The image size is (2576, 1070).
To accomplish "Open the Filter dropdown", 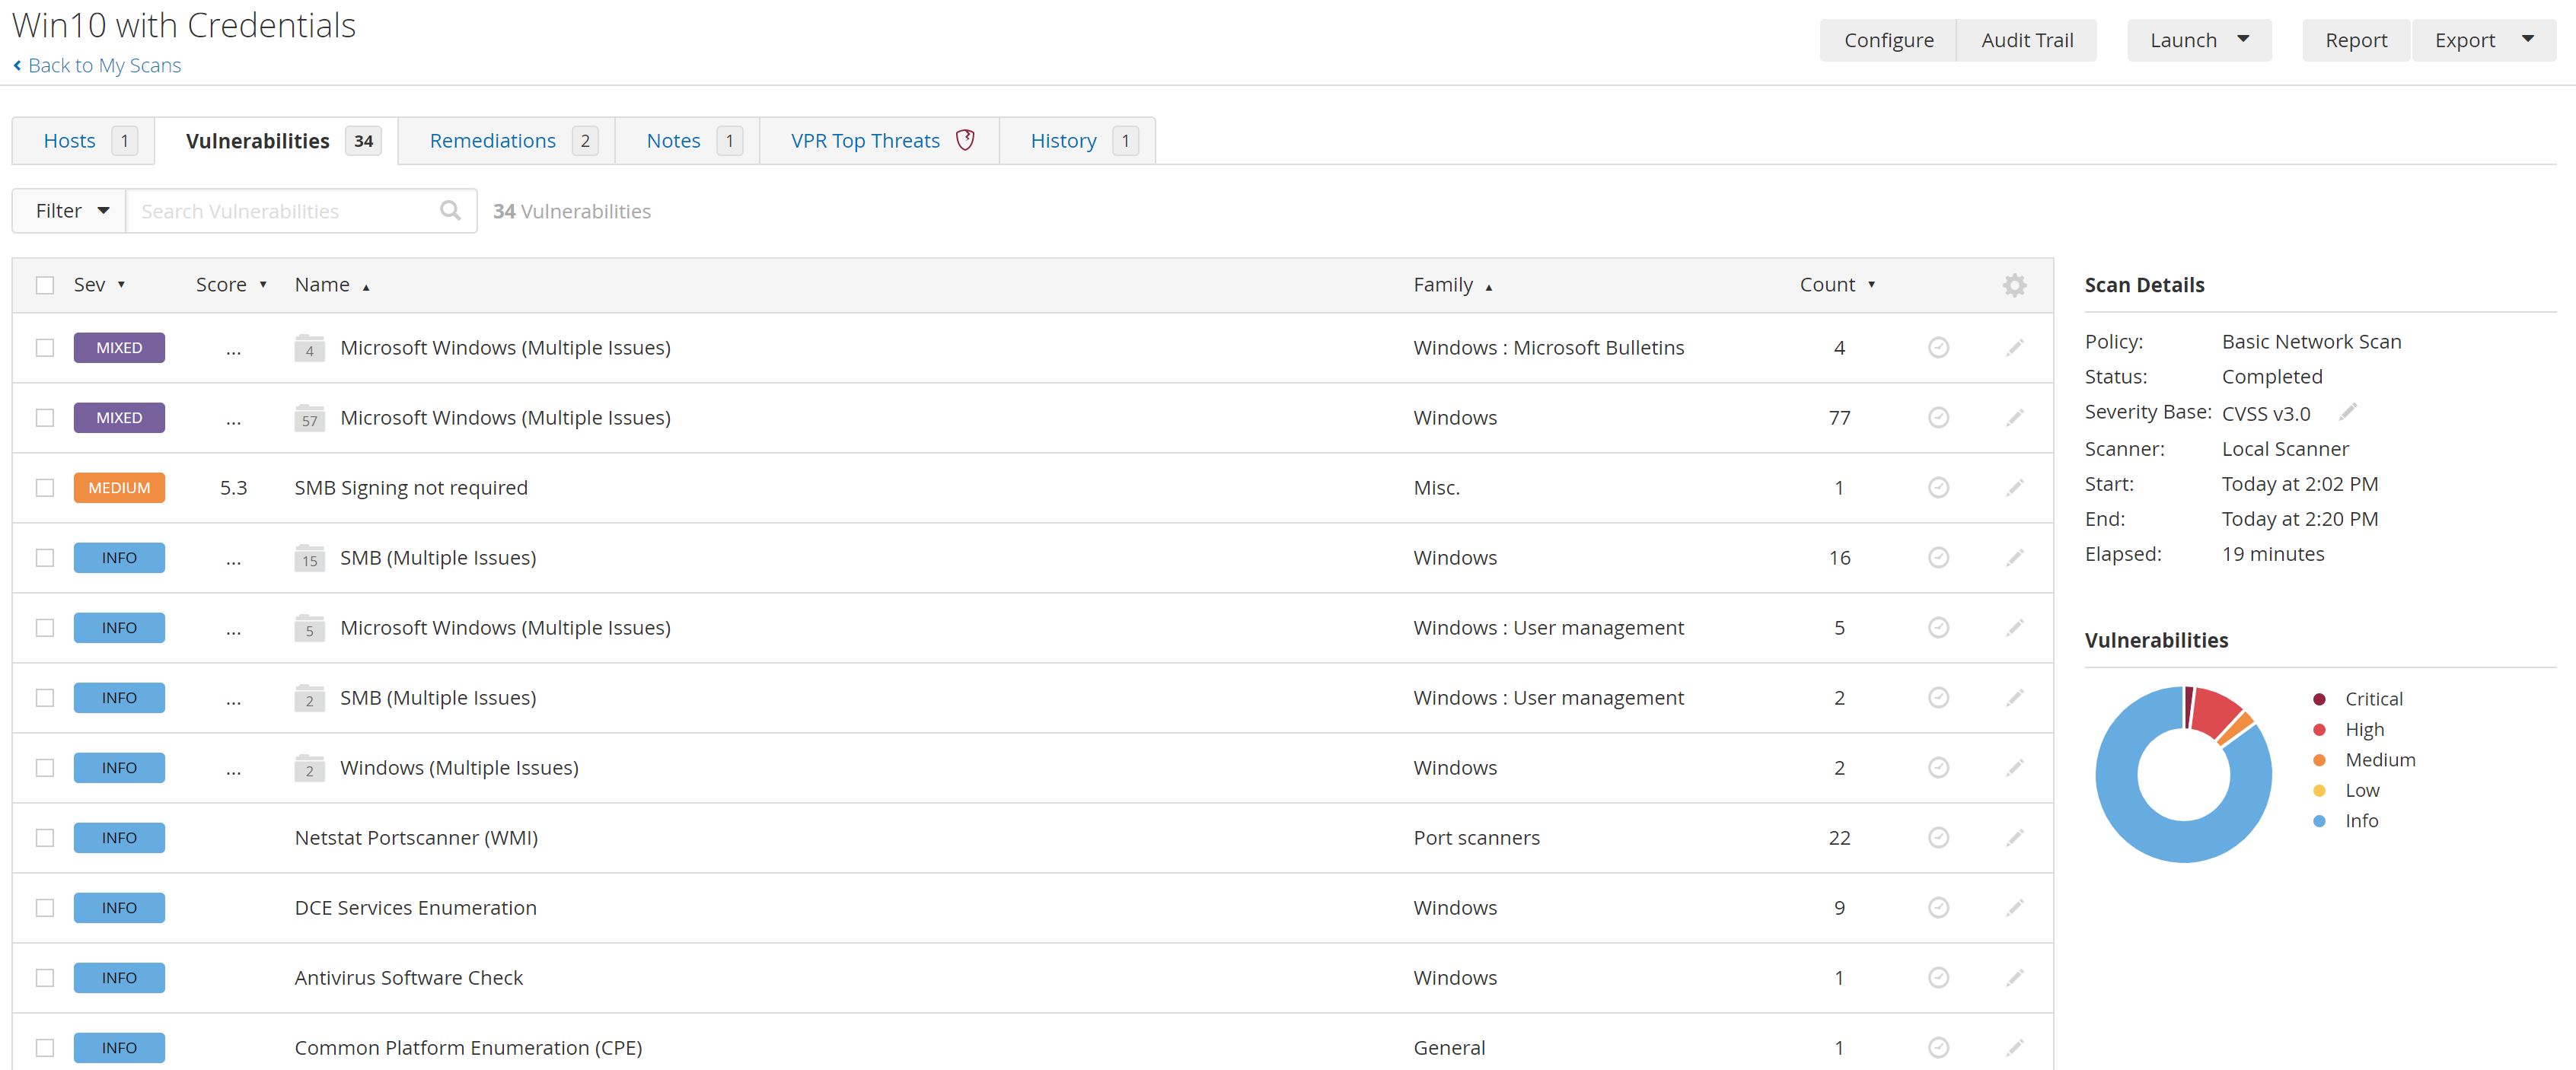I will point(70,211).
